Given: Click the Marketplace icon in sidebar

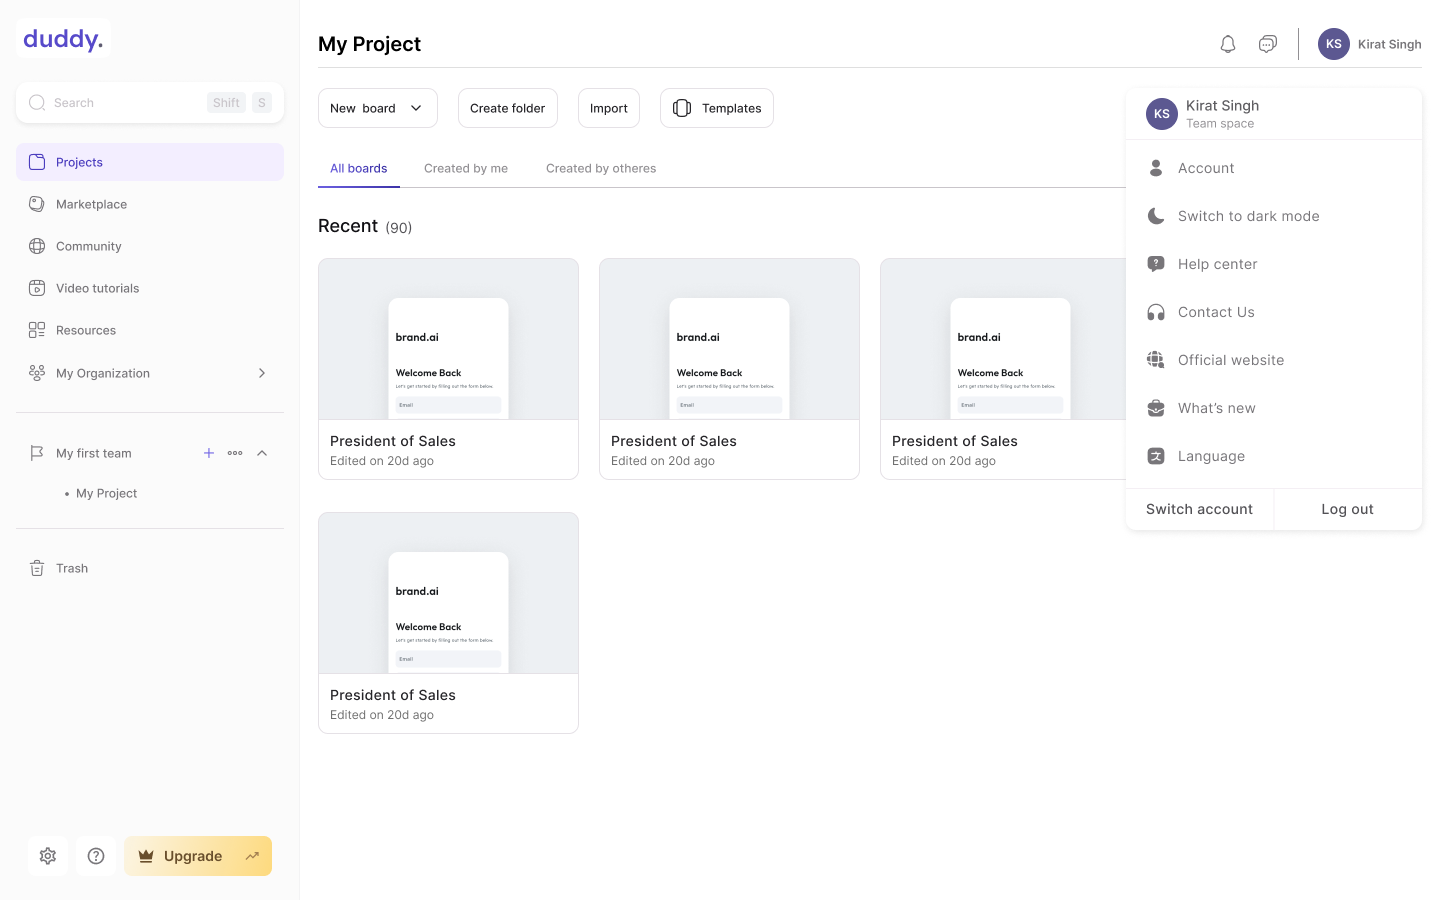Looking at the screenshot, I should (37, 204).
